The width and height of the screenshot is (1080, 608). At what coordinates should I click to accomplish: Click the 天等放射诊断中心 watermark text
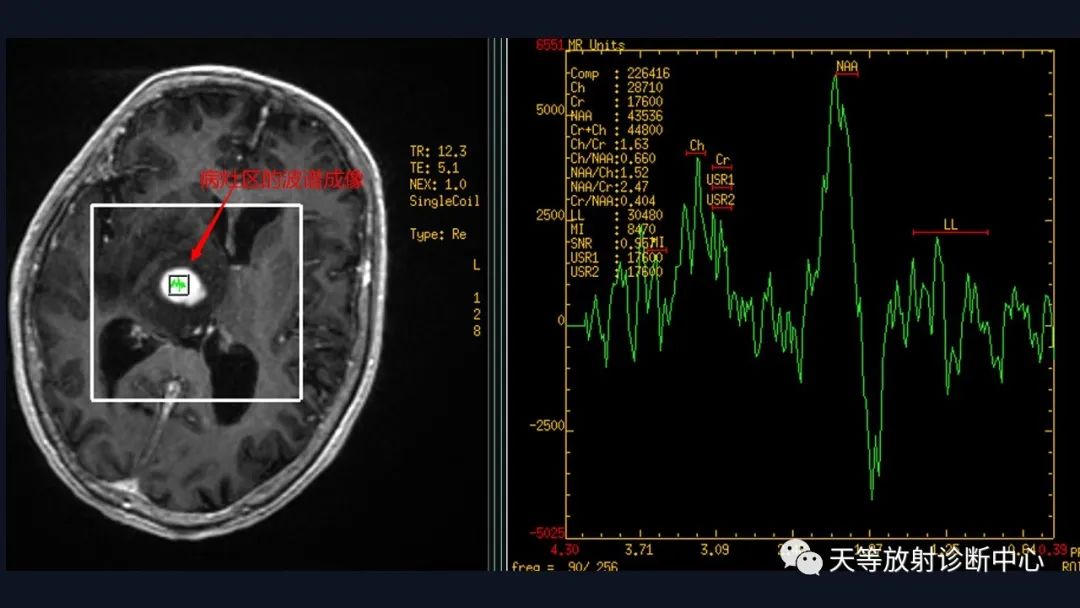[936, 560]
